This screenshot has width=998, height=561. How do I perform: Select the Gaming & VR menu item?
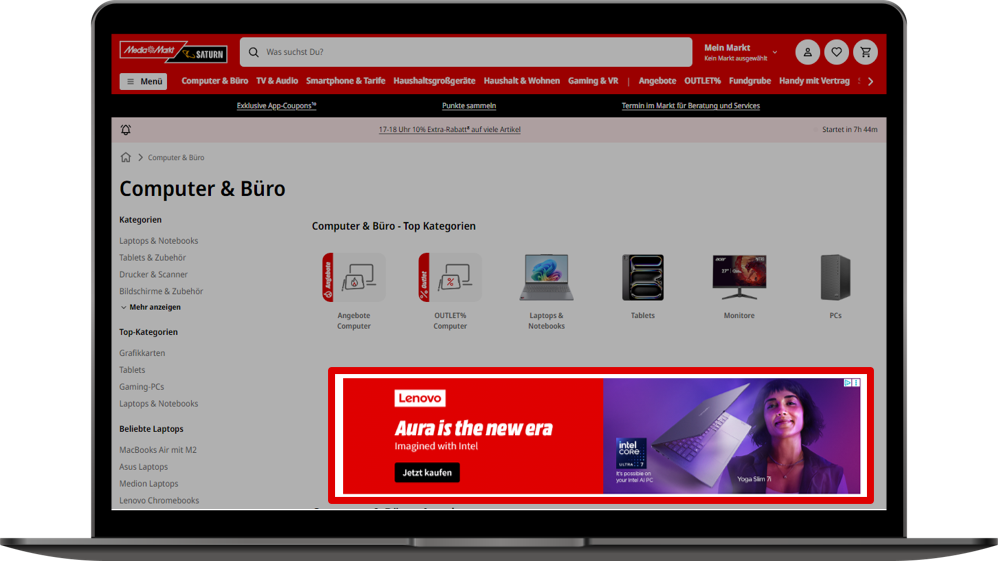pos(593,81)
